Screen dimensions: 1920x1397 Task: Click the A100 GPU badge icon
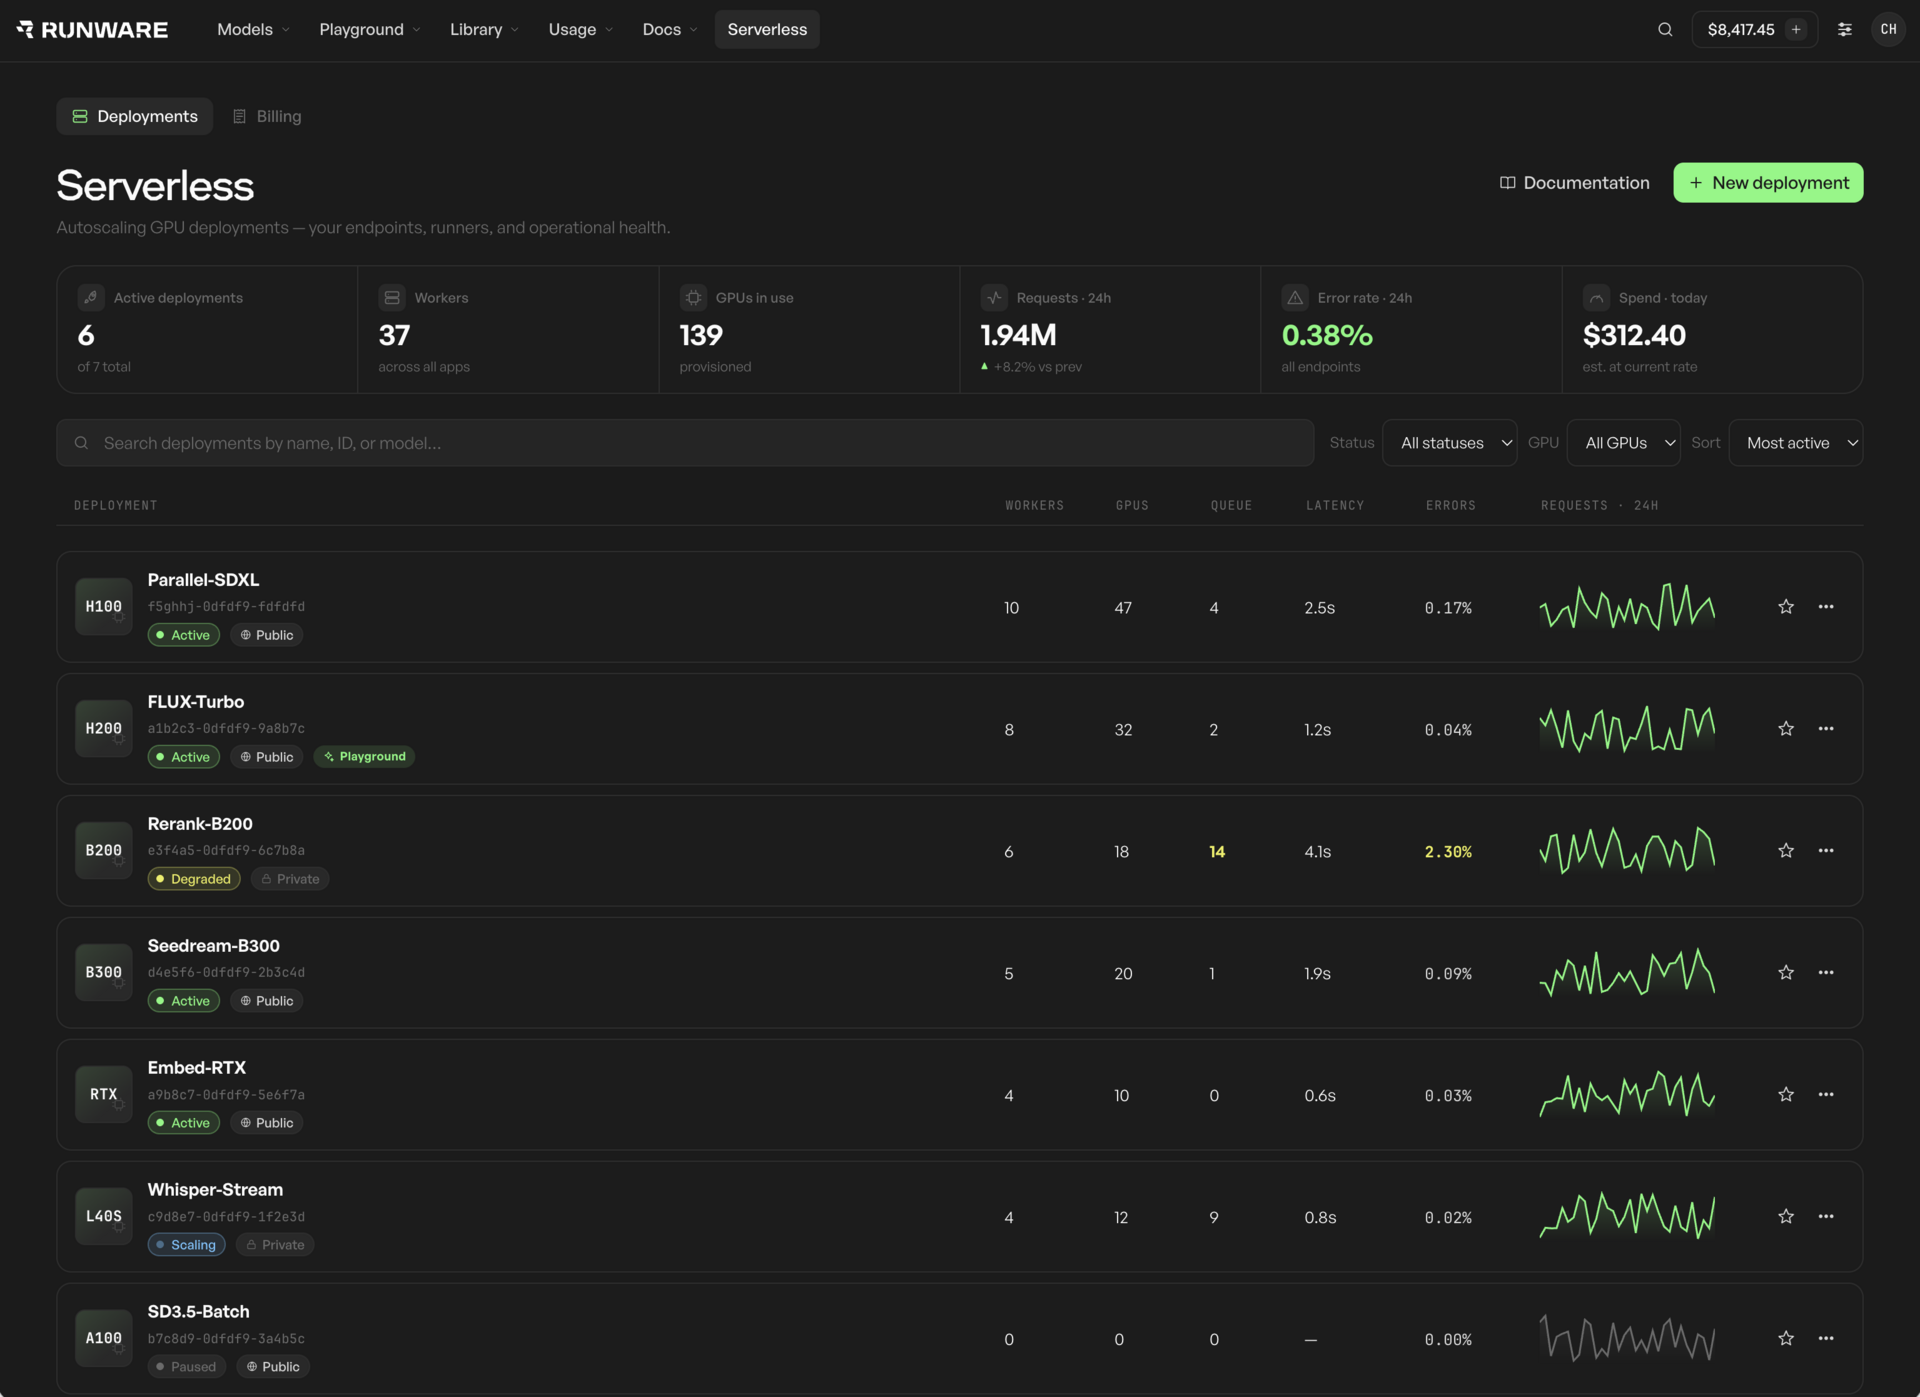[x=104, y=1339]
